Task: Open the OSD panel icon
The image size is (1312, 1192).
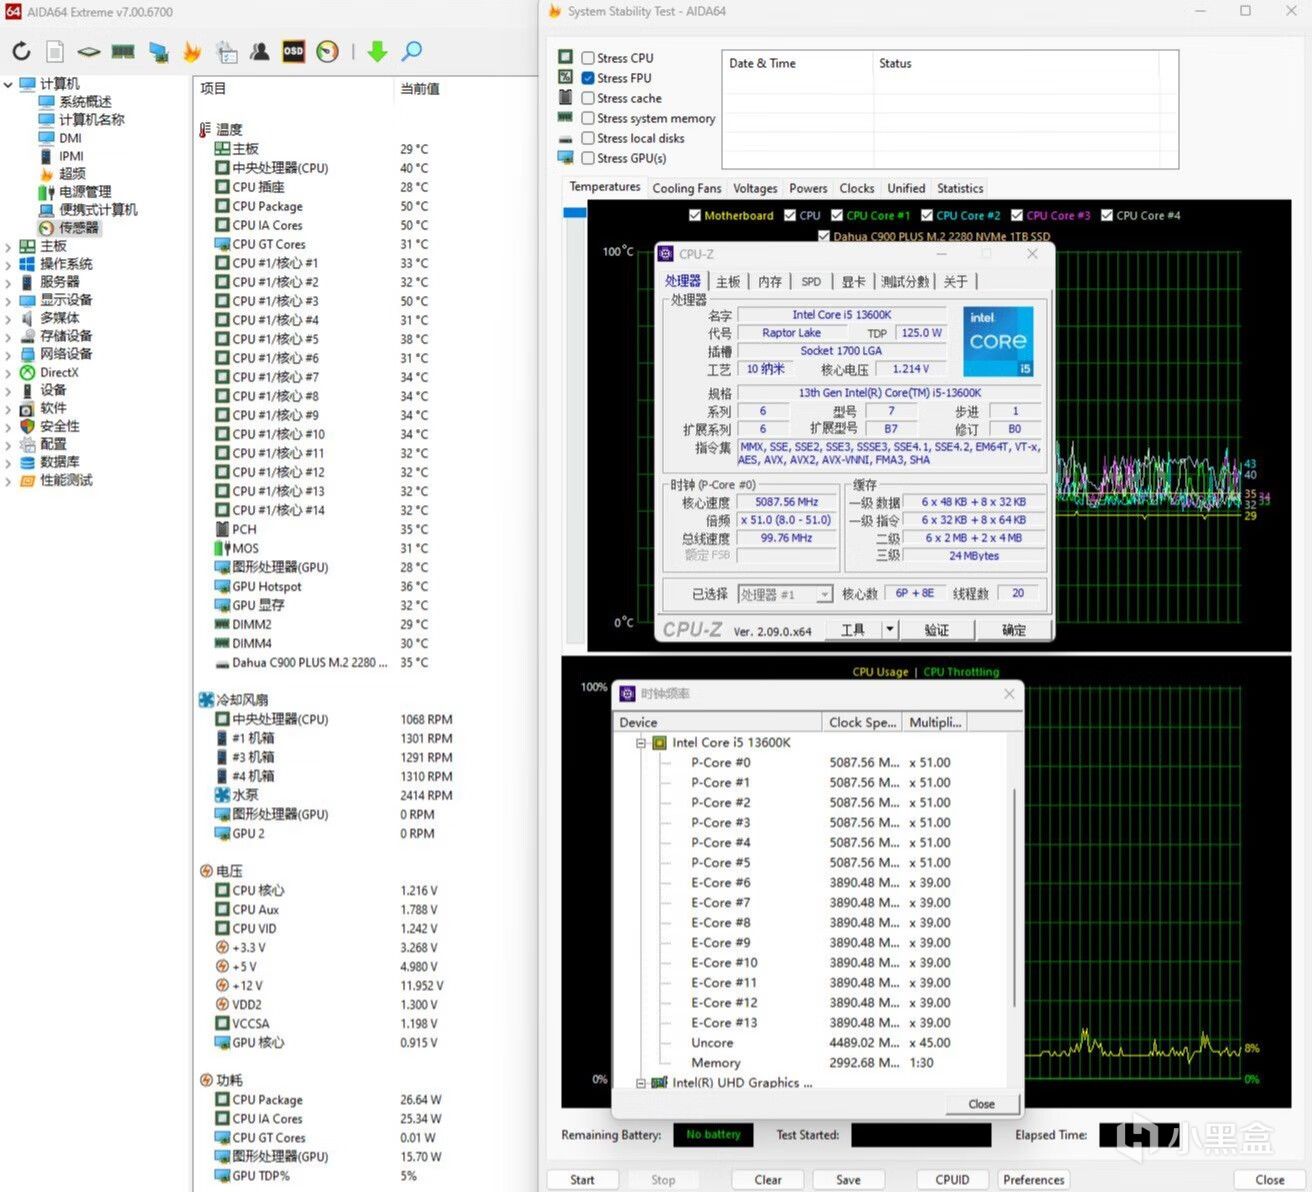Action: [x=293, y=51]
